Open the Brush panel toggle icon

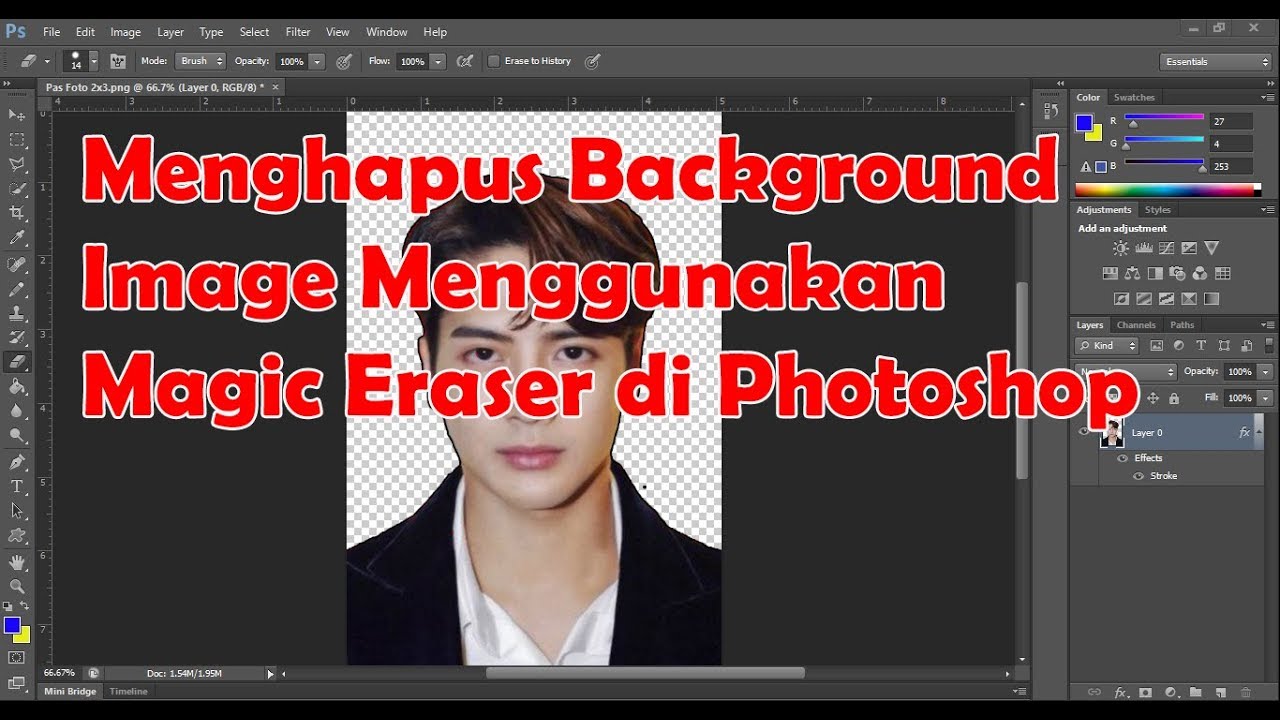[x=118, y=61]
